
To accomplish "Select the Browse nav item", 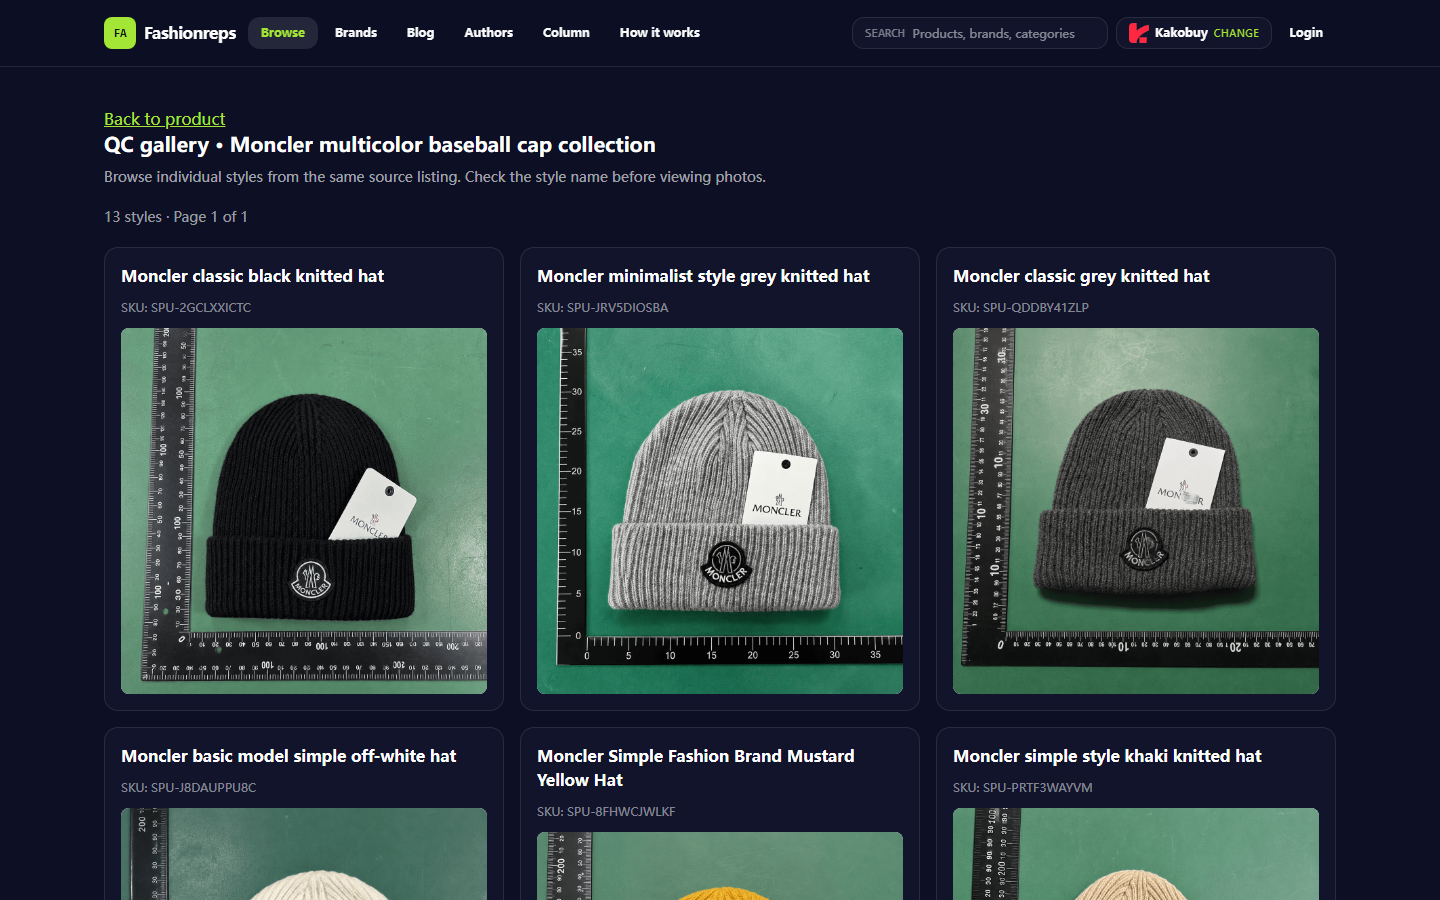I will pos(283,33).
